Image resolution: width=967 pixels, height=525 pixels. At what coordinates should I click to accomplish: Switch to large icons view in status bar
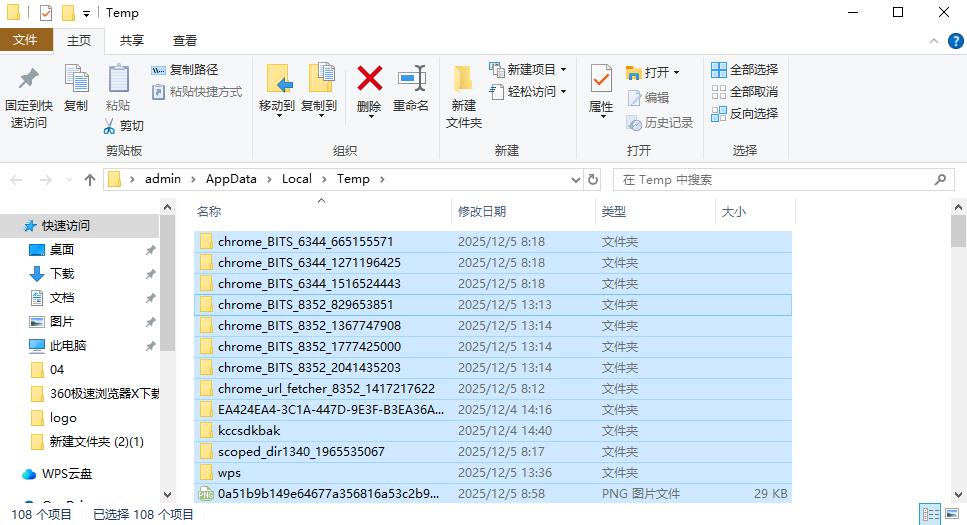(952, 514)
